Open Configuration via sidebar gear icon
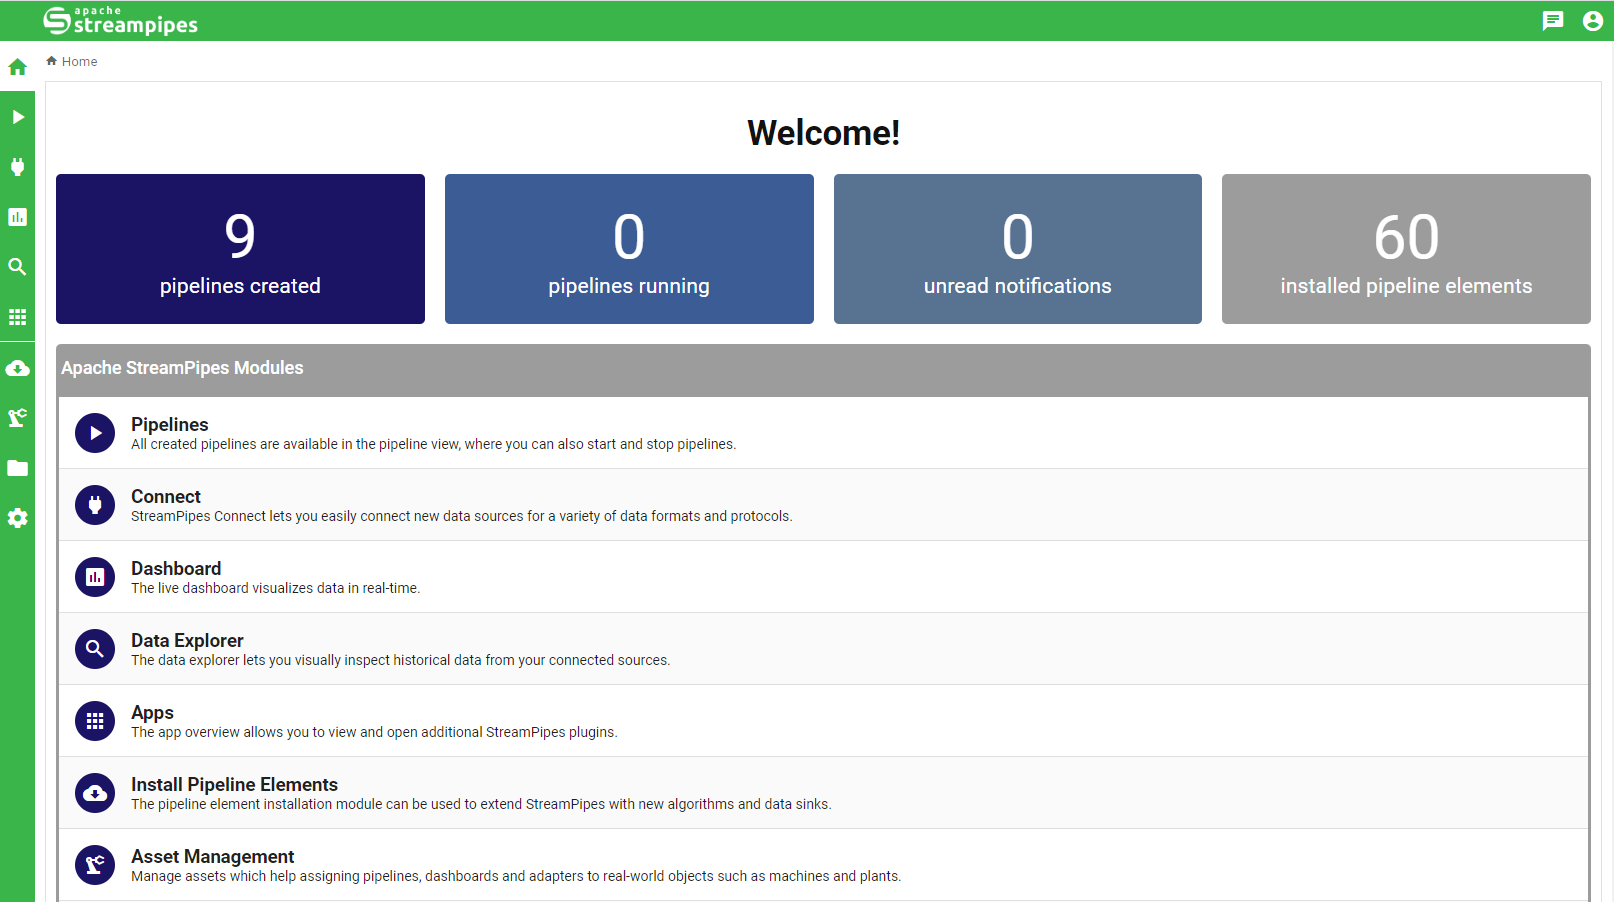This screenshot has width=1614, height=902. pos(17,518)
